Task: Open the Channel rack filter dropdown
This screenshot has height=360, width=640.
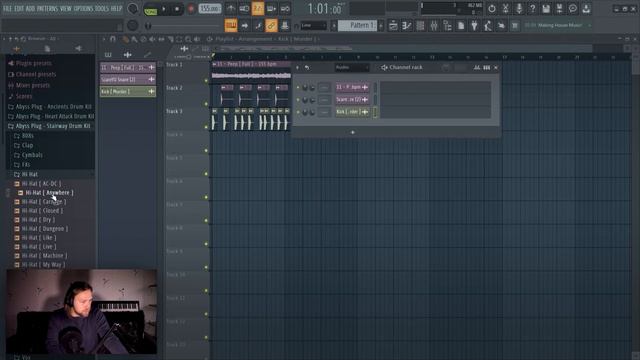Action: (x=352, y=68)
